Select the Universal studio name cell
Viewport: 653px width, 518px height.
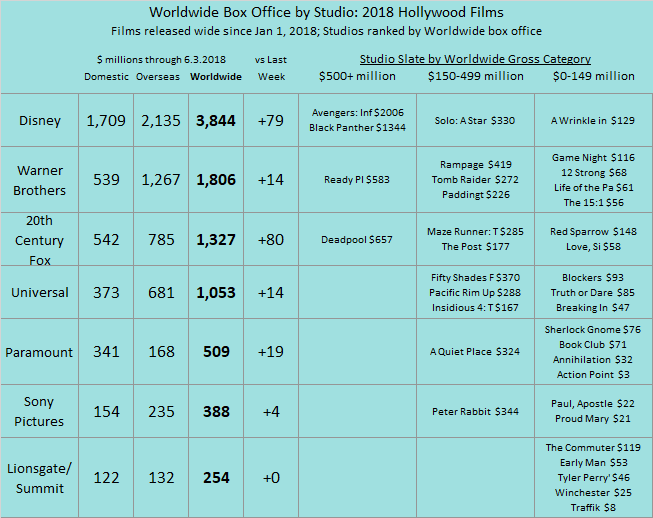(40, 292)
